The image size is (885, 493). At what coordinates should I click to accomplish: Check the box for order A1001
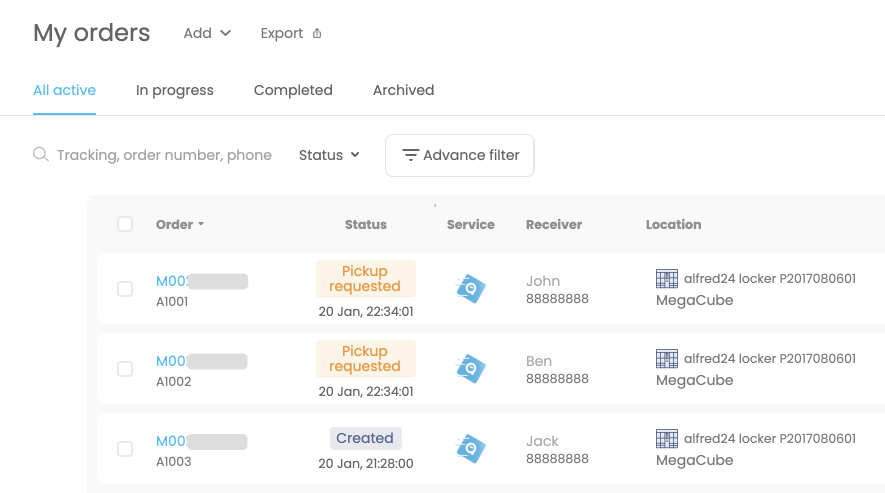click(x=125, y=289)
